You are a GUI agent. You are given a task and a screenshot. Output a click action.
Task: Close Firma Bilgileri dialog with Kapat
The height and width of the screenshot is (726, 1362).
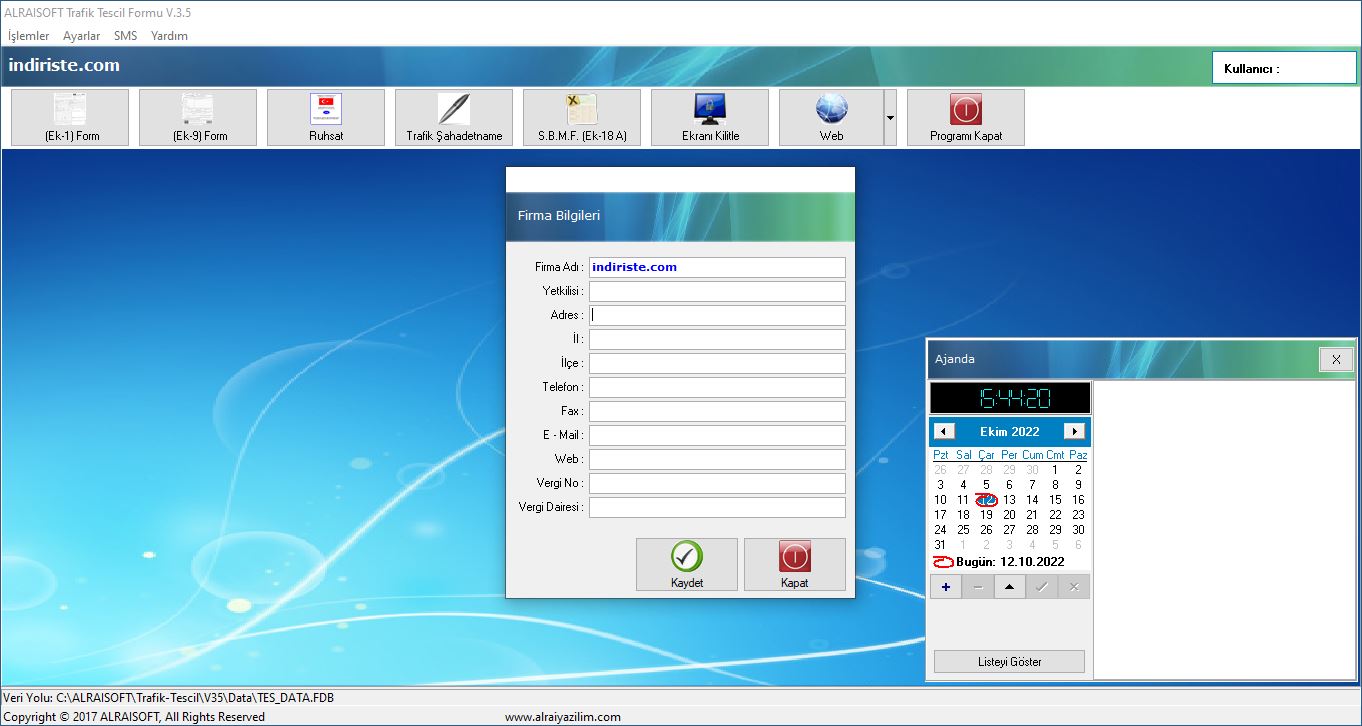(x=795, y=564)
